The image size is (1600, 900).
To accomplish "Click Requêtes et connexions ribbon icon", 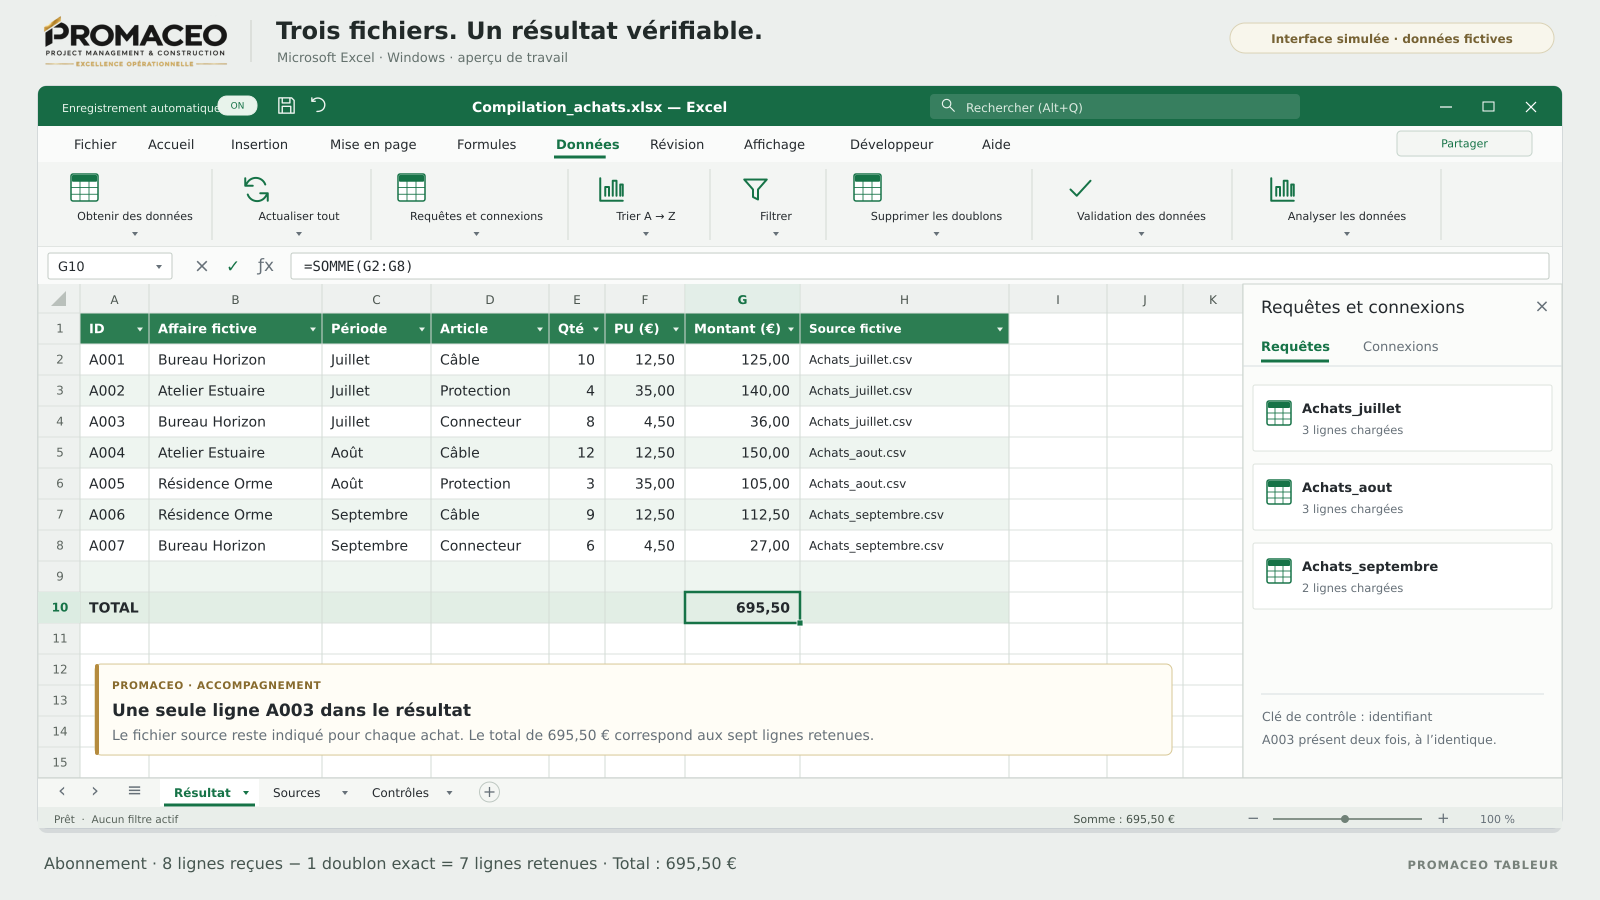I will click(411, 188).
